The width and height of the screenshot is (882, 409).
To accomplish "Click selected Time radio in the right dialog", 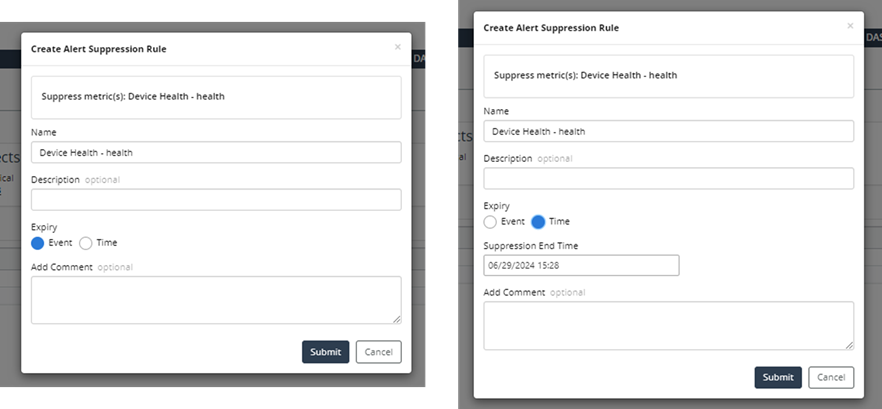I will [x=538, y=222].
